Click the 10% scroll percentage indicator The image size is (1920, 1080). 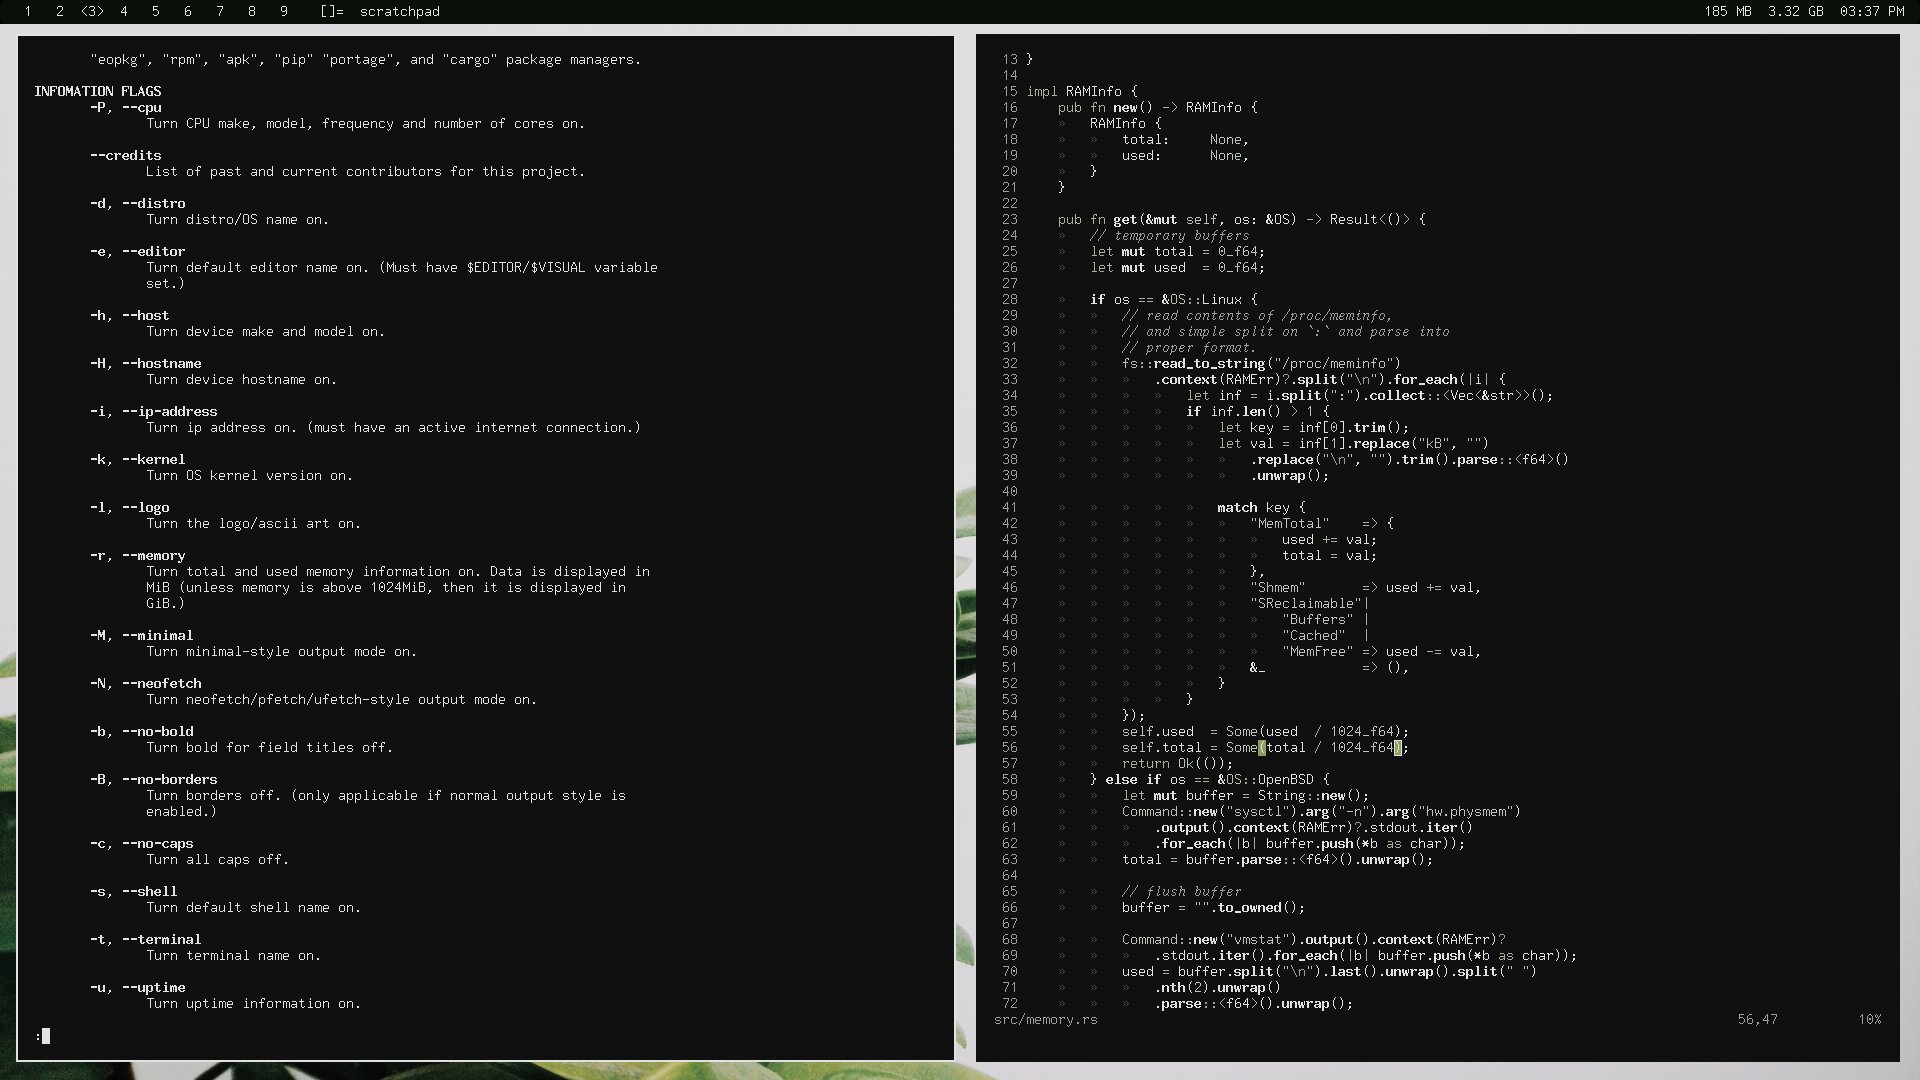[1869, 1019]
